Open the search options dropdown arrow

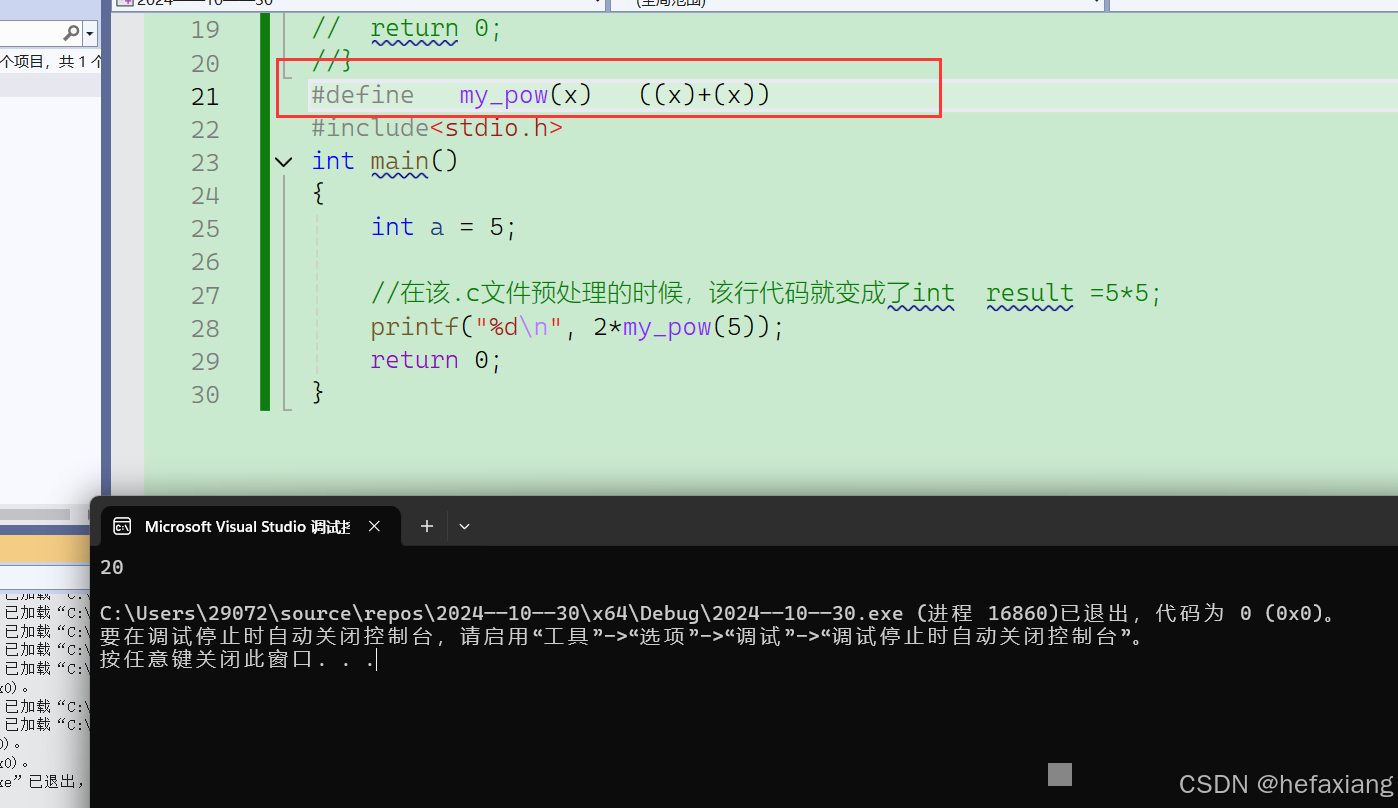point(88,32)
